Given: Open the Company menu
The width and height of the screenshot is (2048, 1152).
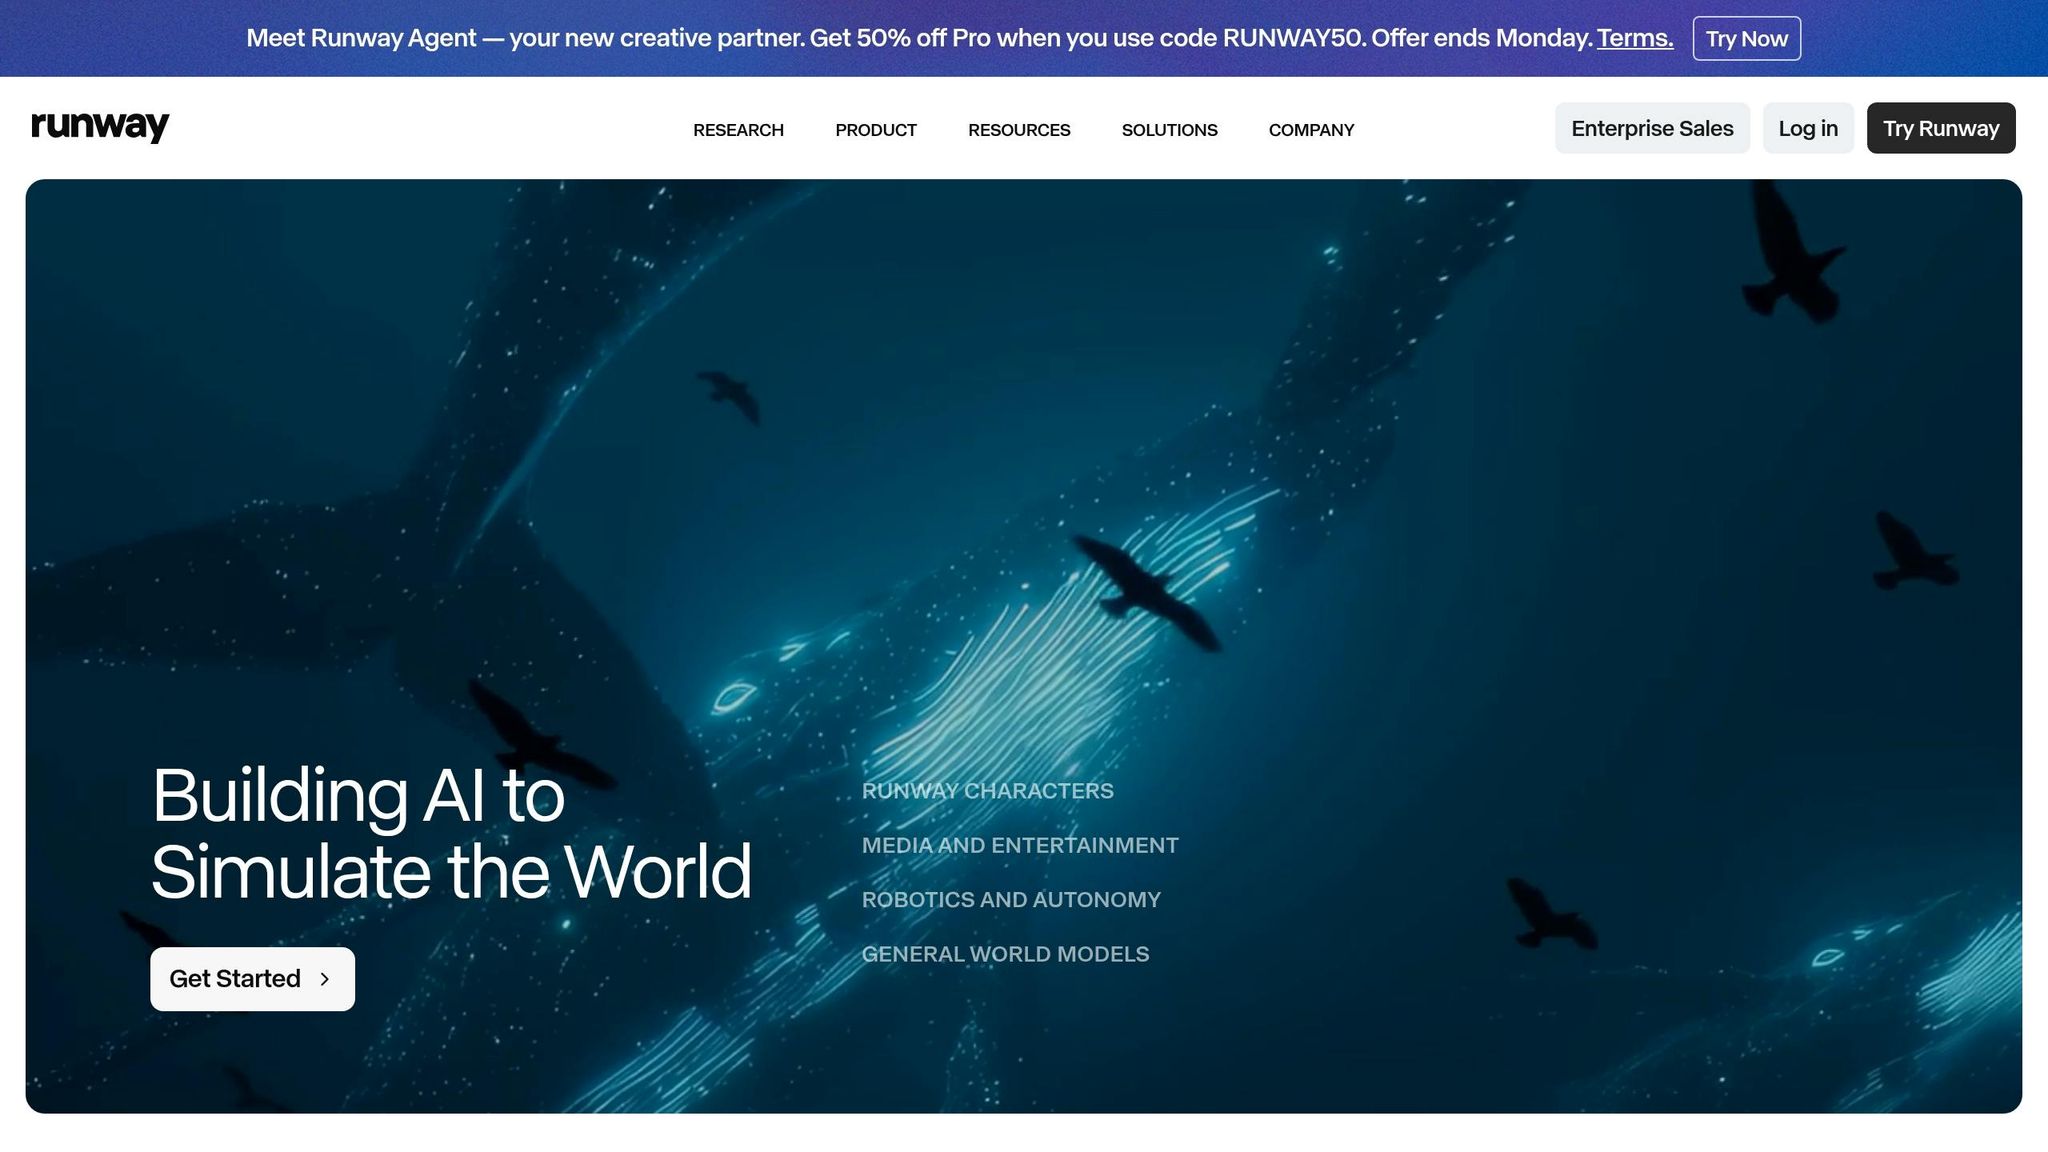Looking at the screenshot, I should coord(1311,130).
